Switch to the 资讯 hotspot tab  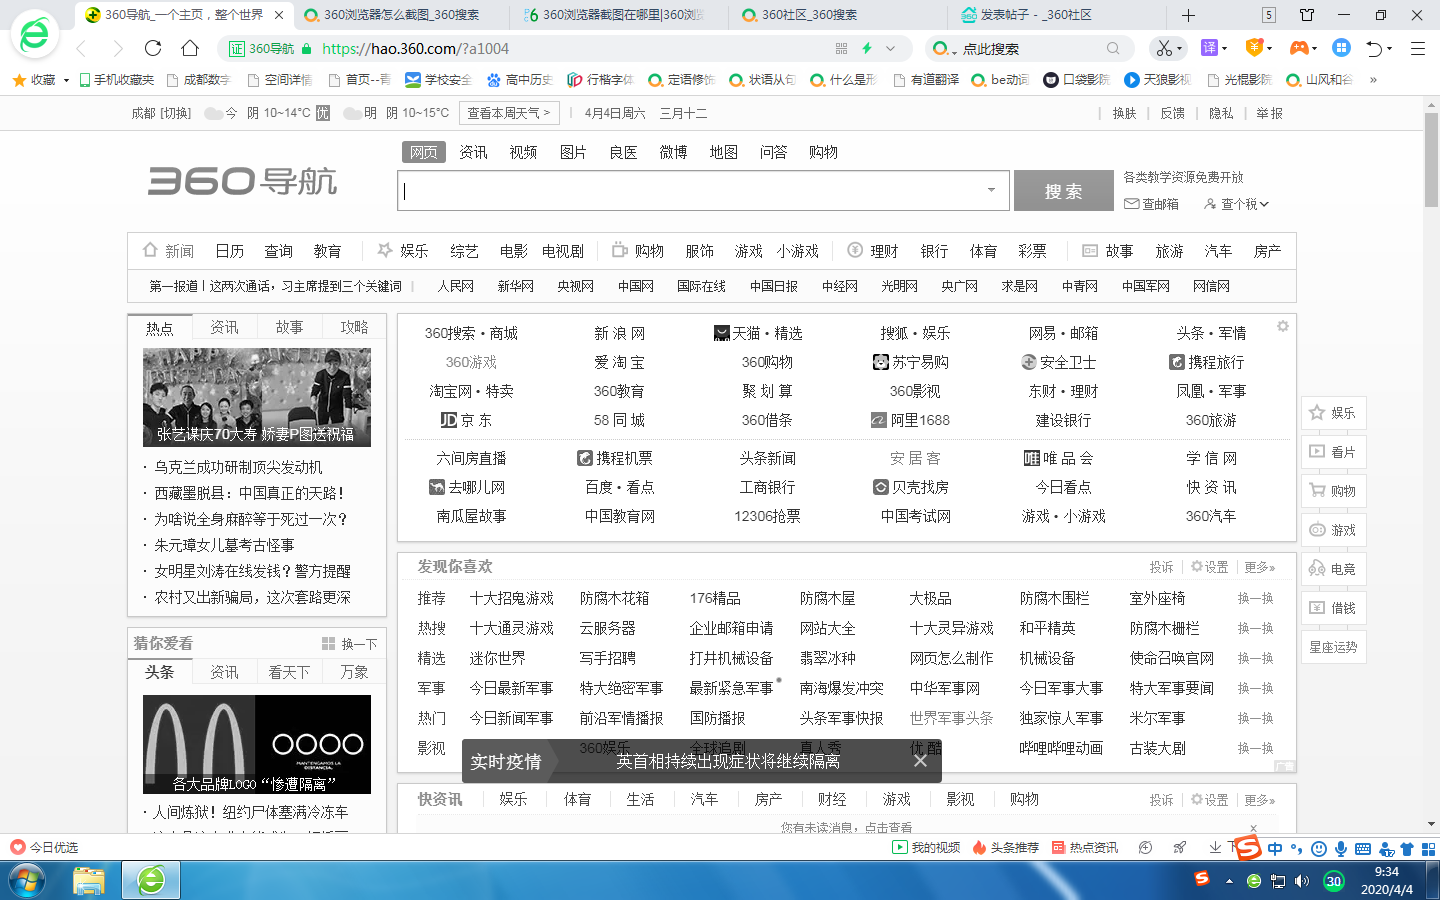[x=224, y=327]
